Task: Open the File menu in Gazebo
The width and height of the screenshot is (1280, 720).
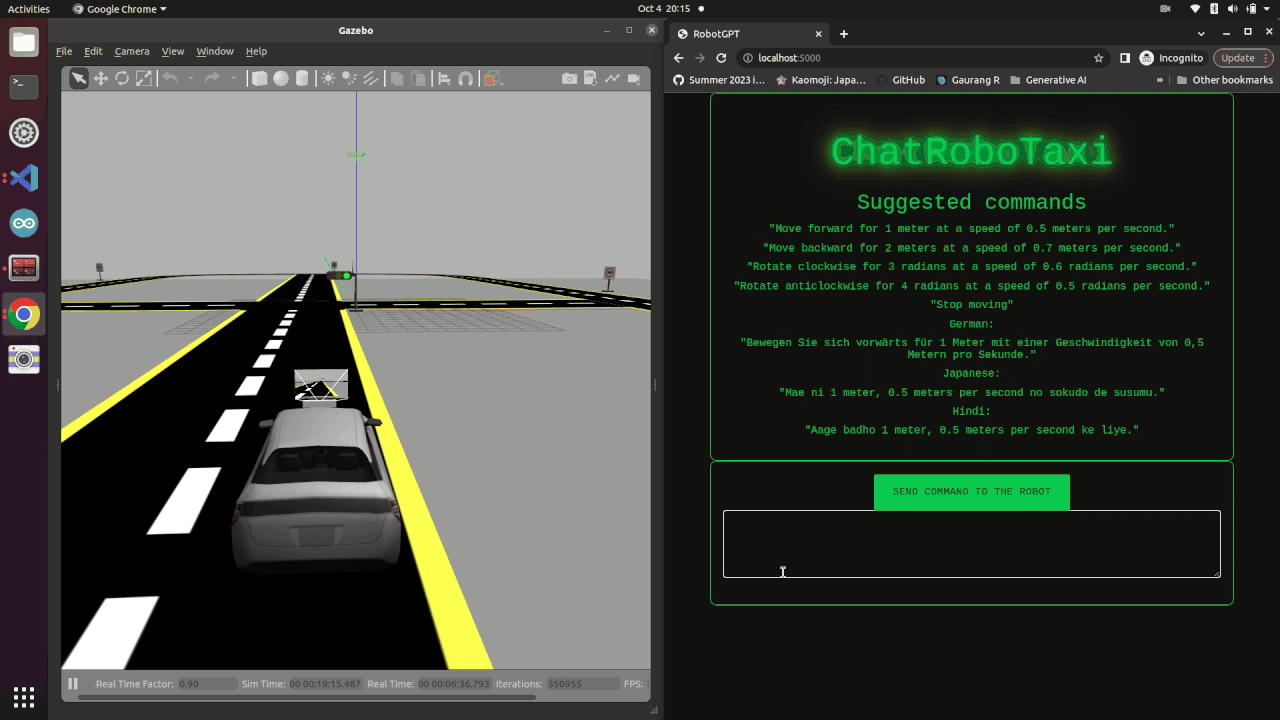Action: 64,51
